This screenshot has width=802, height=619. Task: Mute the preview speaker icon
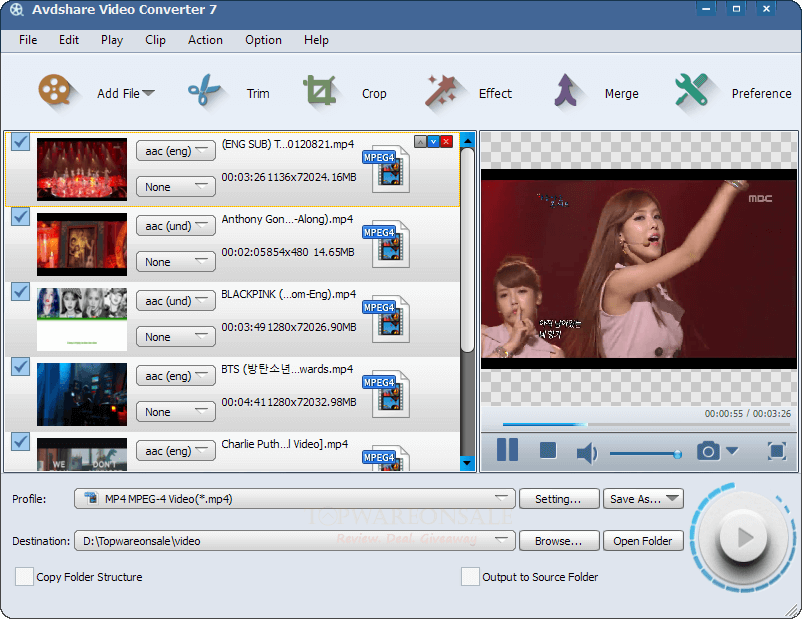pyautogui.click(x=587, y=453)
